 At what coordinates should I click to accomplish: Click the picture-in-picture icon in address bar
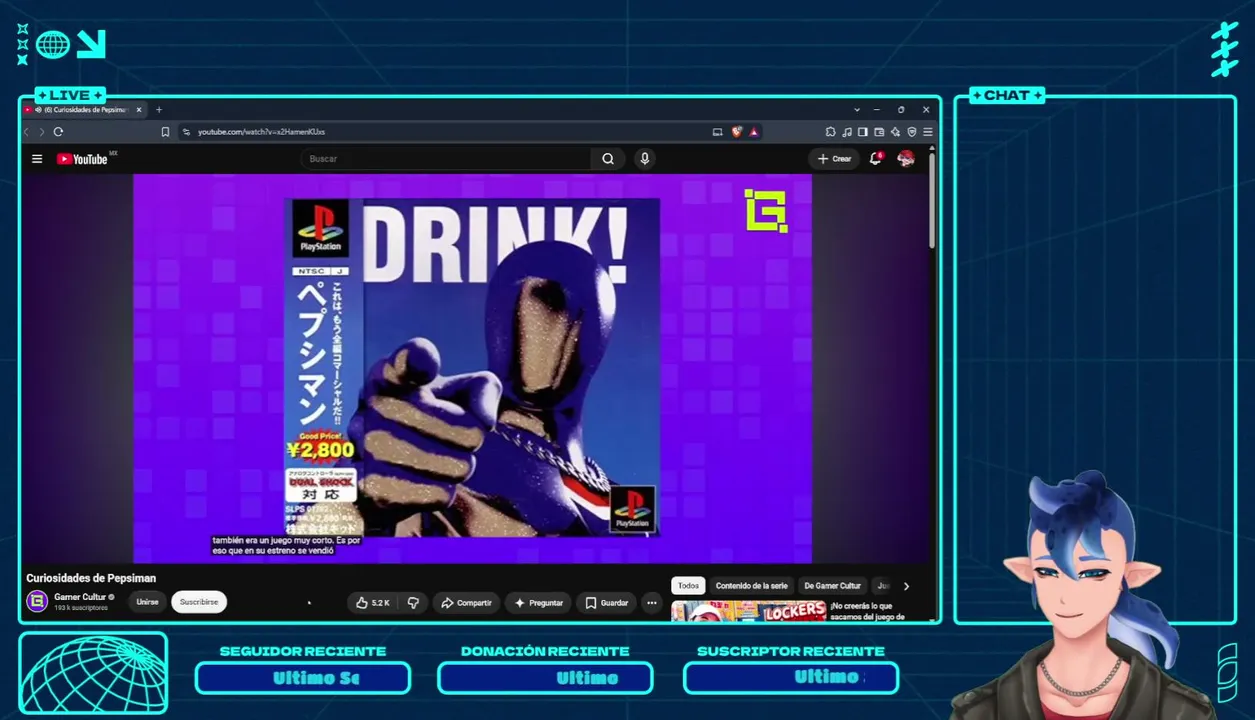pos(717,132)
